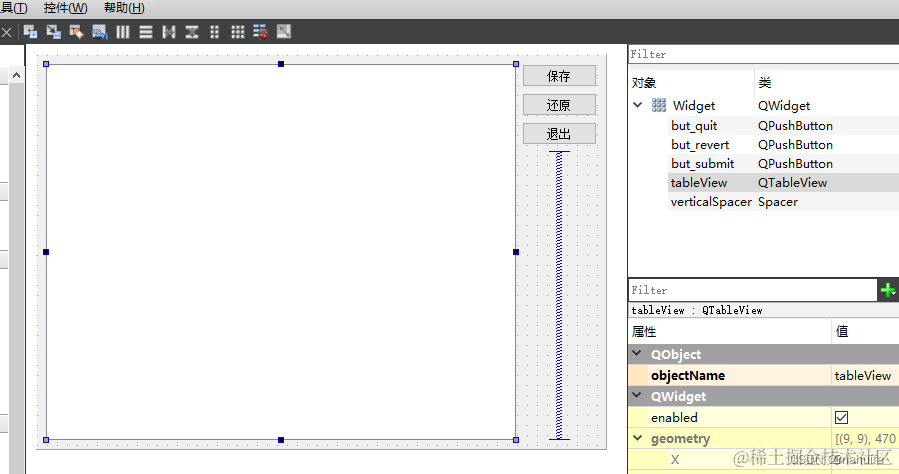Click QPushButton class in but_quit row
Image resolution: width=899 pixels, height=474 pixels.
[x=795, y=126]
